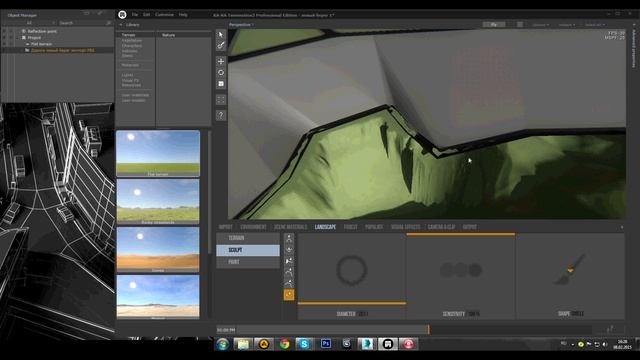
Task: Pick the second sculpt brush mode icon
Action: [x=289, y=249]
